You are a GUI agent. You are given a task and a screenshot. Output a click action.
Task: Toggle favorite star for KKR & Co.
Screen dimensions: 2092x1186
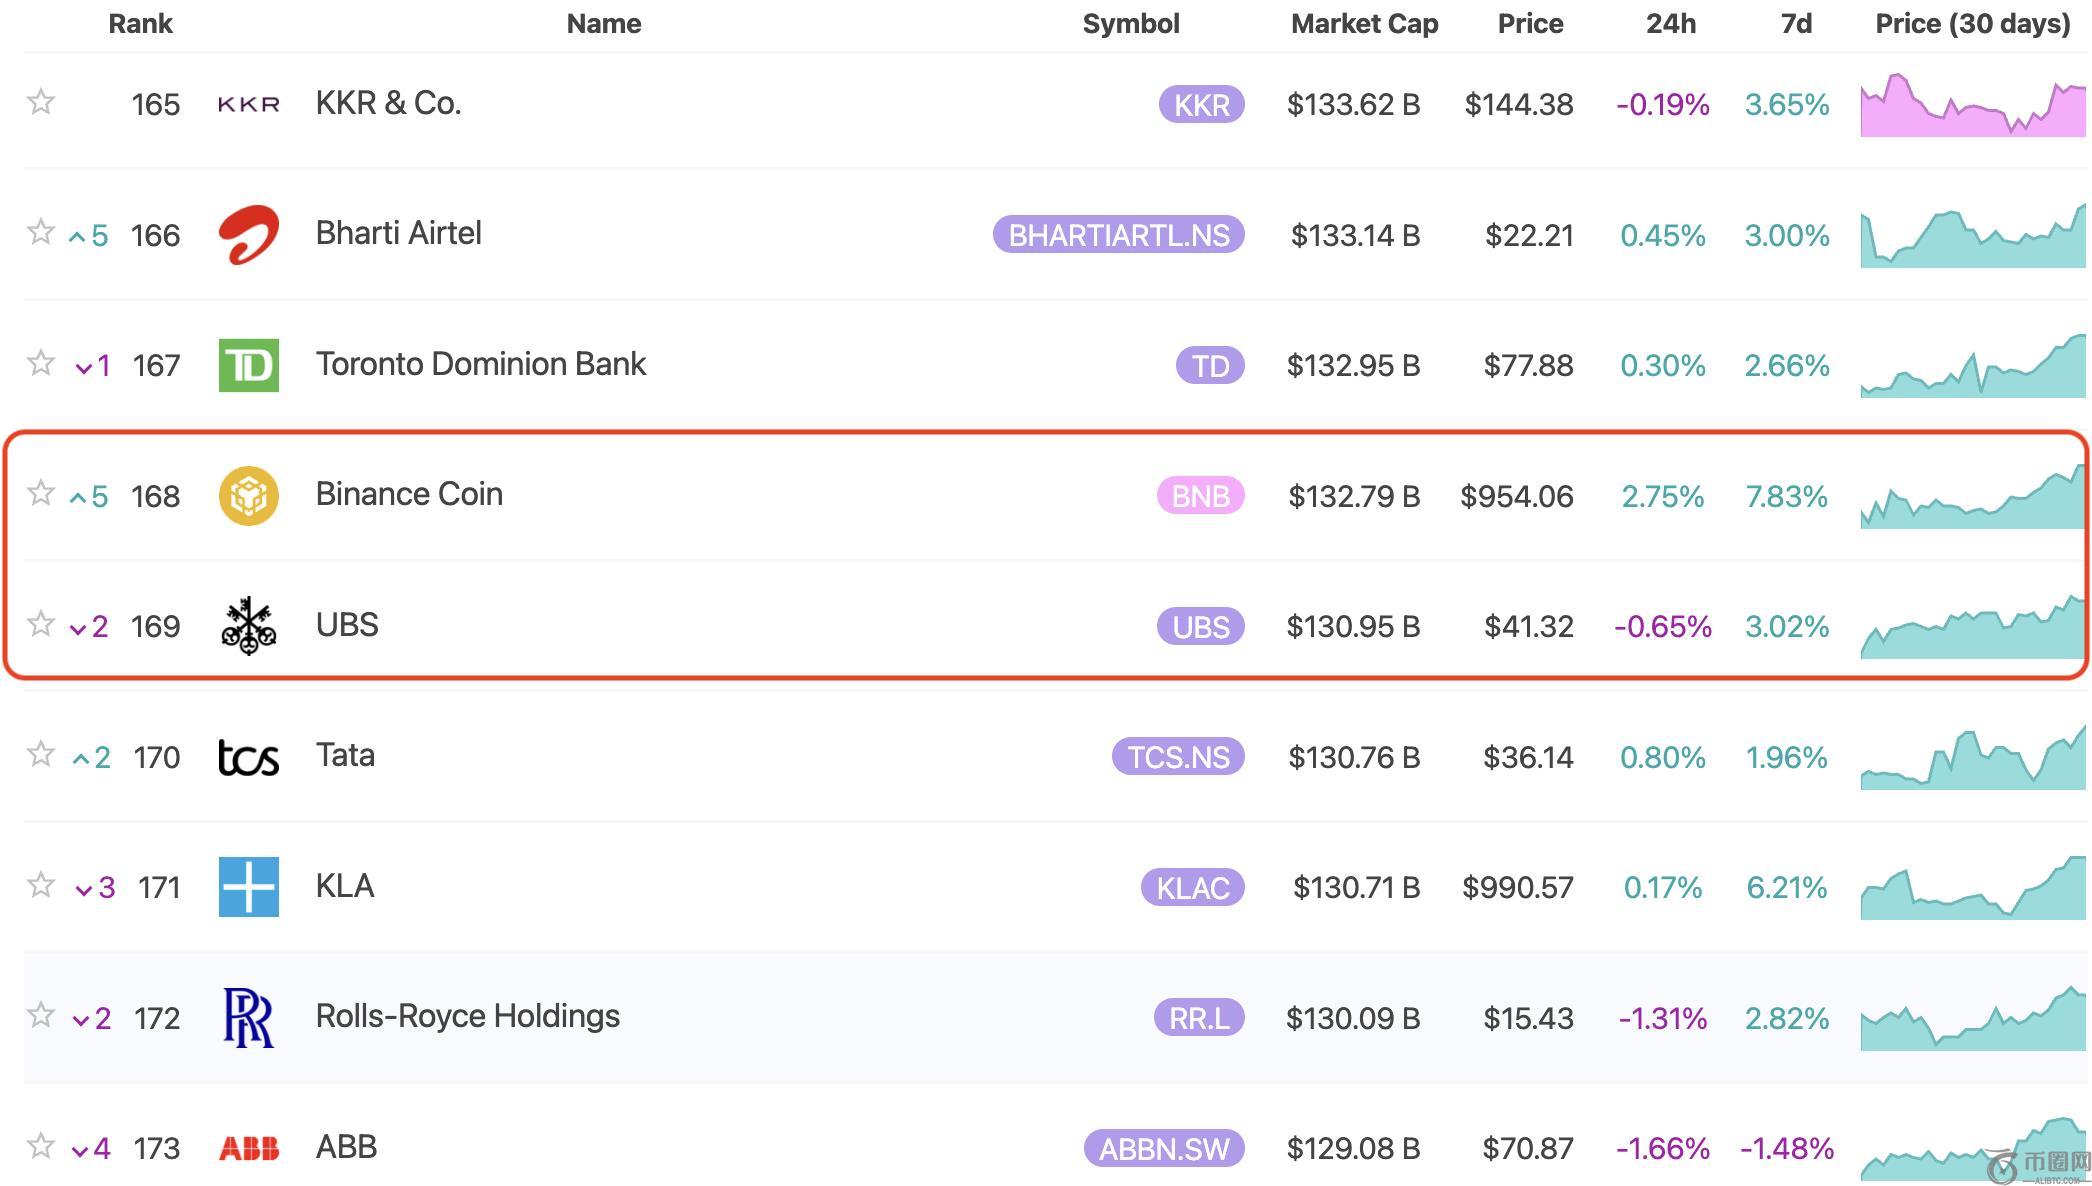point(41,102)
